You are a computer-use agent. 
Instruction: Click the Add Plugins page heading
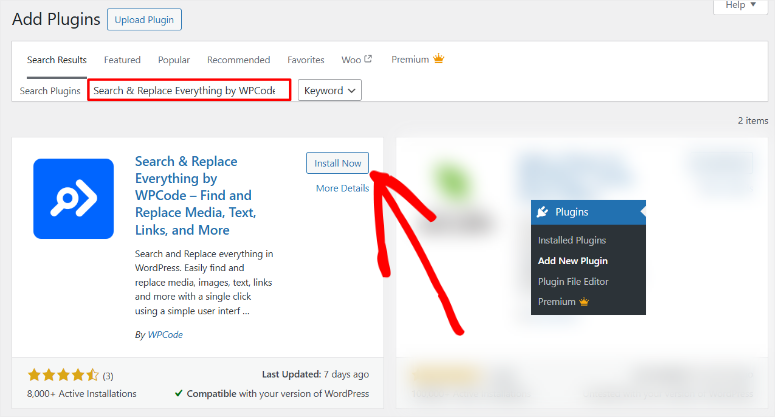pyautogui.click(x=56, y=19)
